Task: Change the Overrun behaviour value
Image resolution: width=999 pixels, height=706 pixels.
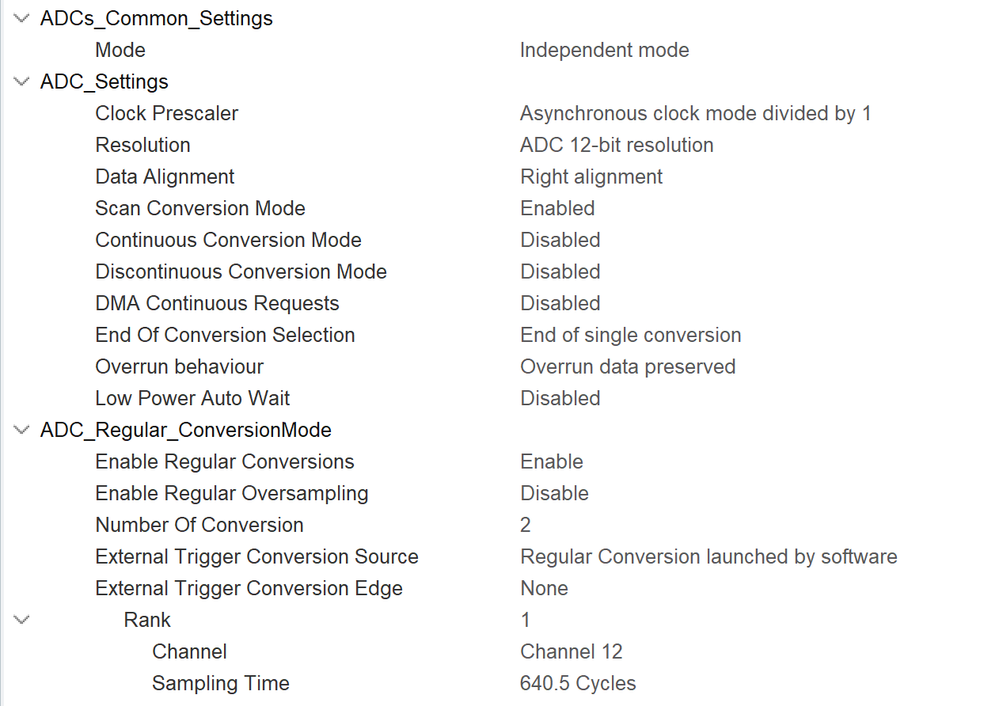Action: pyautogui.click(x=628, y=366)
